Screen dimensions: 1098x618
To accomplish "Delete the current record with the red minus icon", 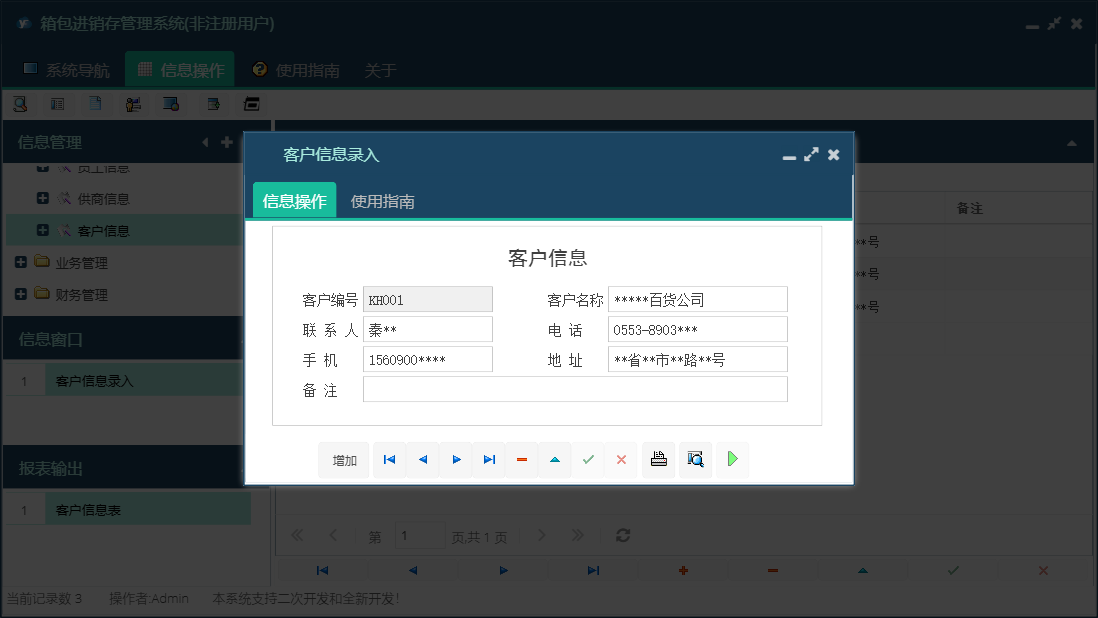I will (521, 459).
